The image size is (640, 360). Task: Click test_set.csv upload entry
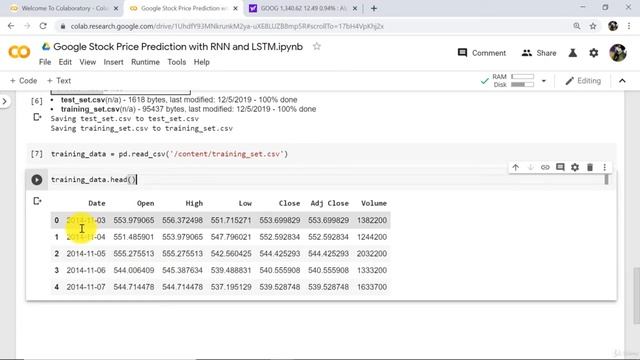coord(179,100)
